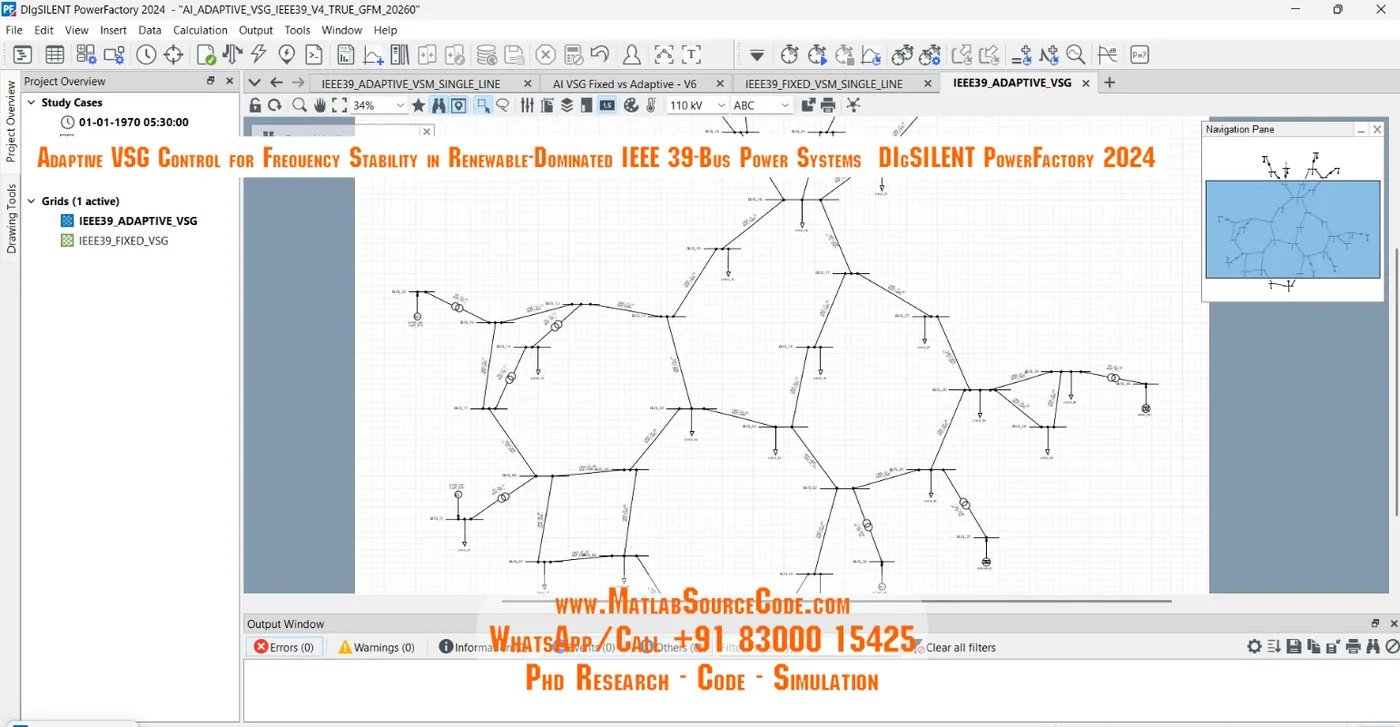Switch to IEEE39_FIXED_VSM_SINGLE_LINE tab
1400x727 pixels.
tap(824, 84)
